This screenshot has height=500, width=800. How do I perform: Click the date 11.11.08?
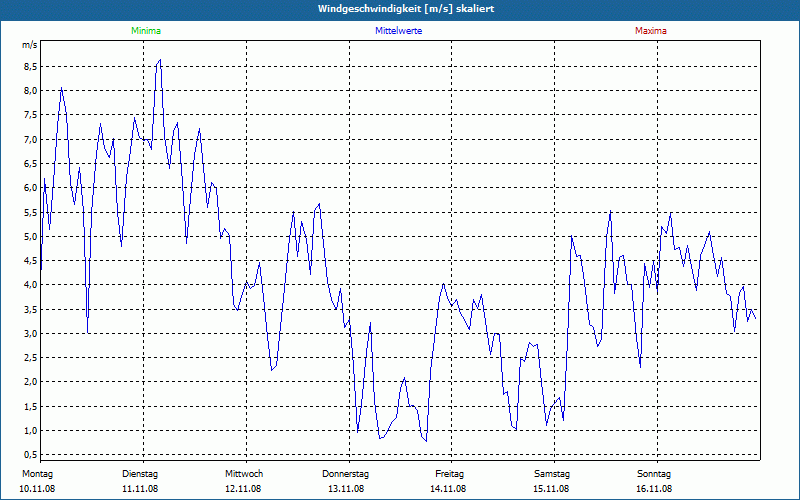pyautogui.click(x=140, y=489)
